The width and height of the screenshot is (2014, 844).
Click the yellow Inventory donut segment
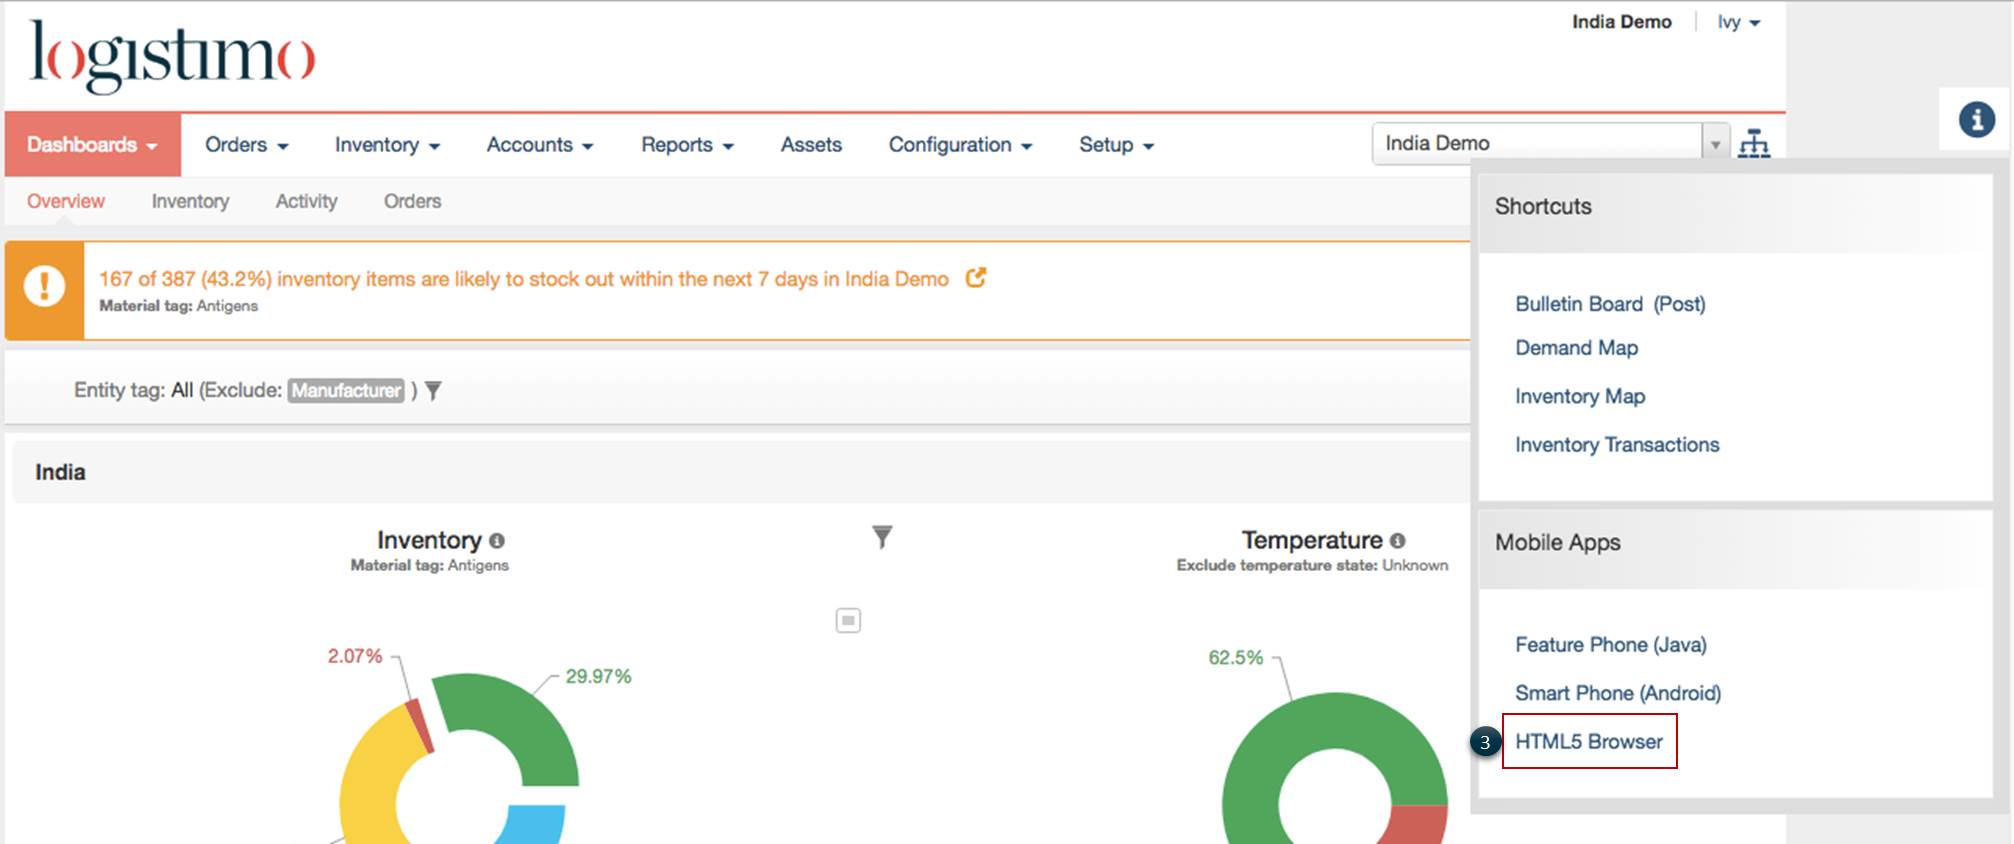pyautogui.click(x=375, y=780)
